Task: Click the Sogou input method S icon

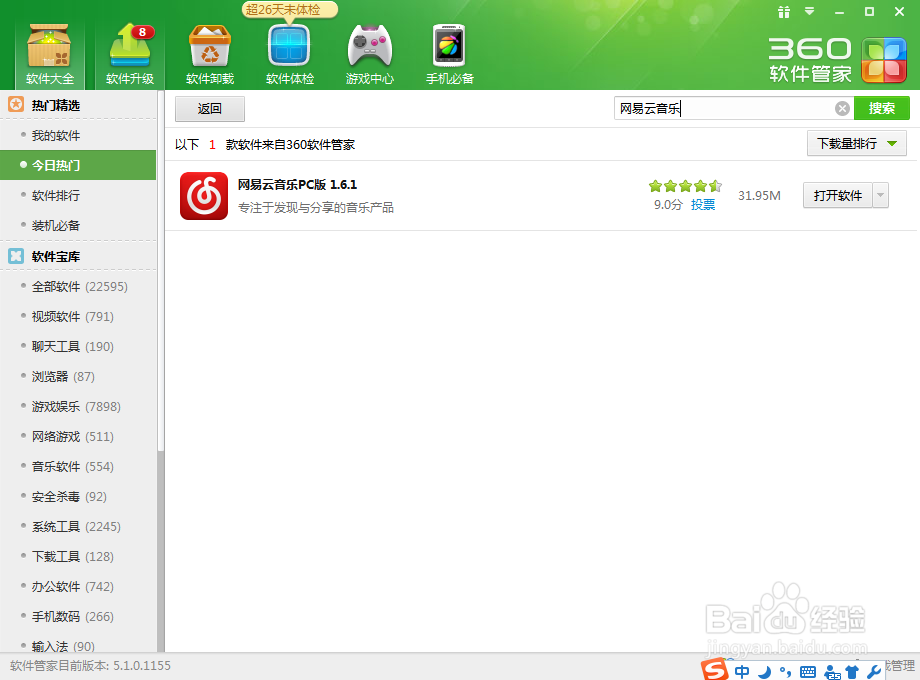Action: [714, 670]
